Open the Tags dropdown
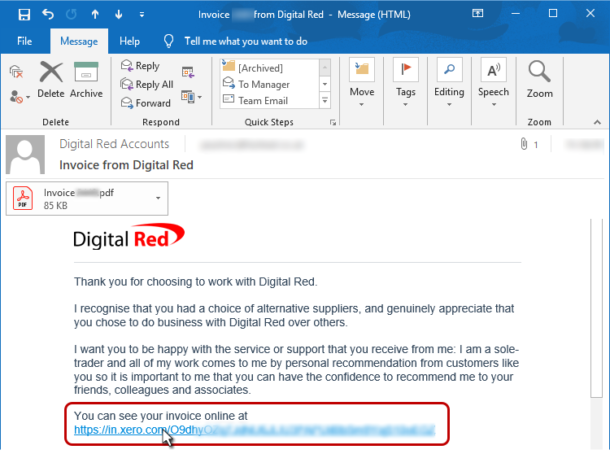The width and height of the screenshot is (610, 454). point(405,83)
